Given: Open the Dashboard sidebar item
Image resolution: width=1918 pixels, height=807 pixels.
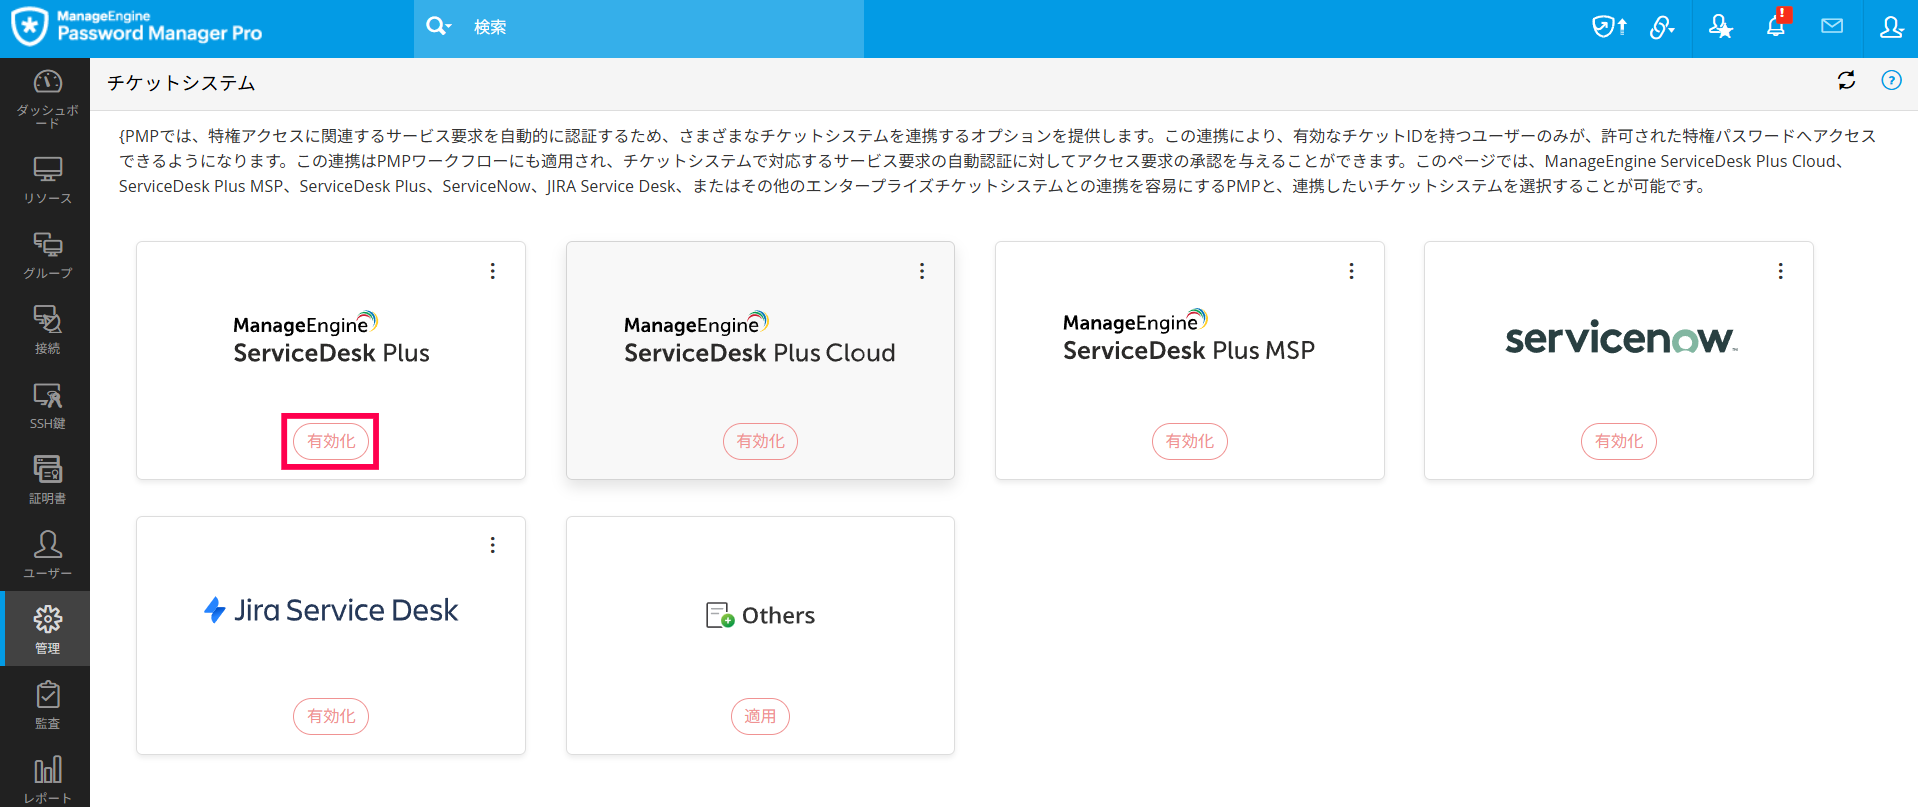Looking at the screenshot, I should [x=47, y=98].
